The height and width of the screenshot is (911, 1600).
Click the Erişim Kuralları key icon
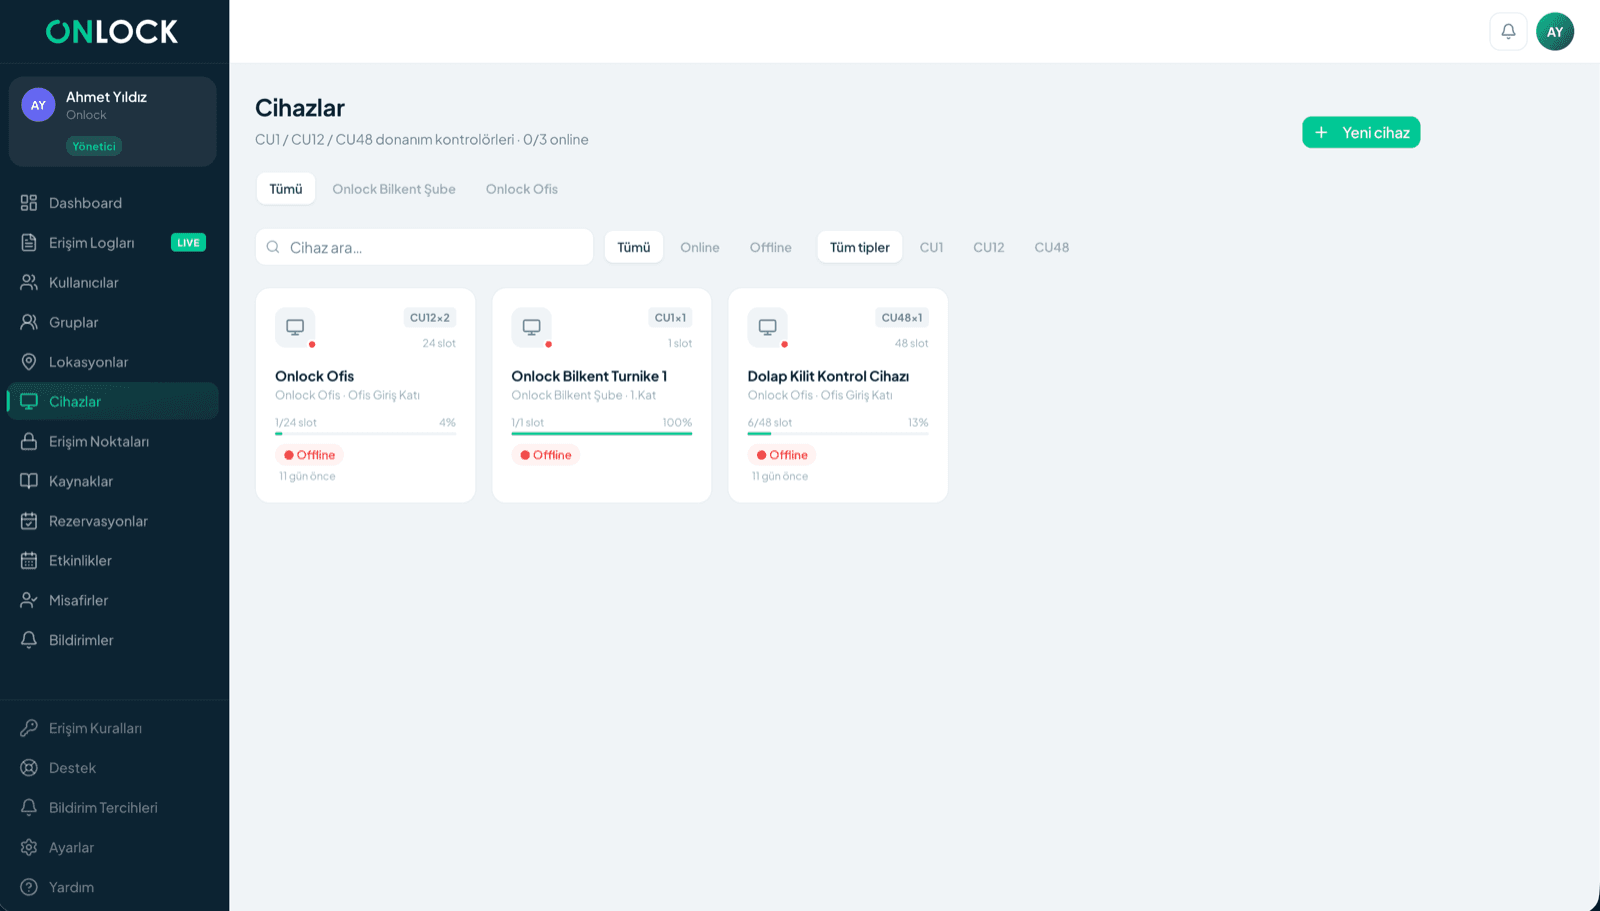(x=29, y=728)
